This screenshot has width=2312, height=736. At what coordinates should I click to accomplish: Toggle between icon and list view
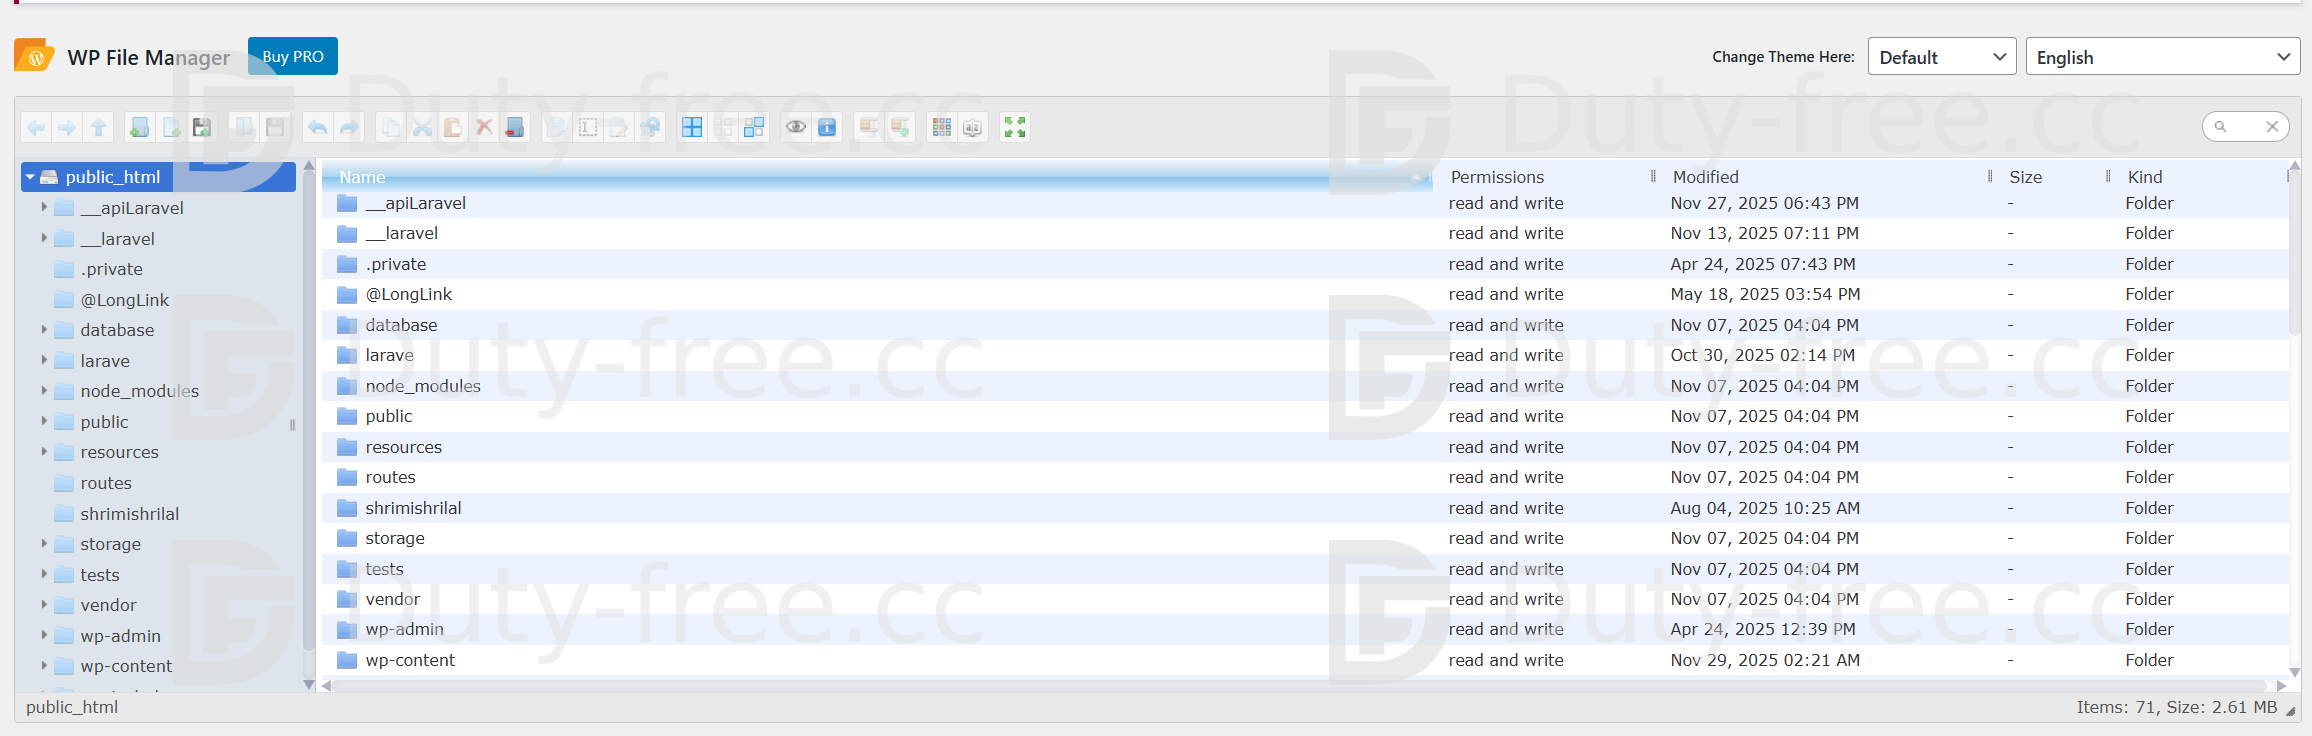[941, 127]
